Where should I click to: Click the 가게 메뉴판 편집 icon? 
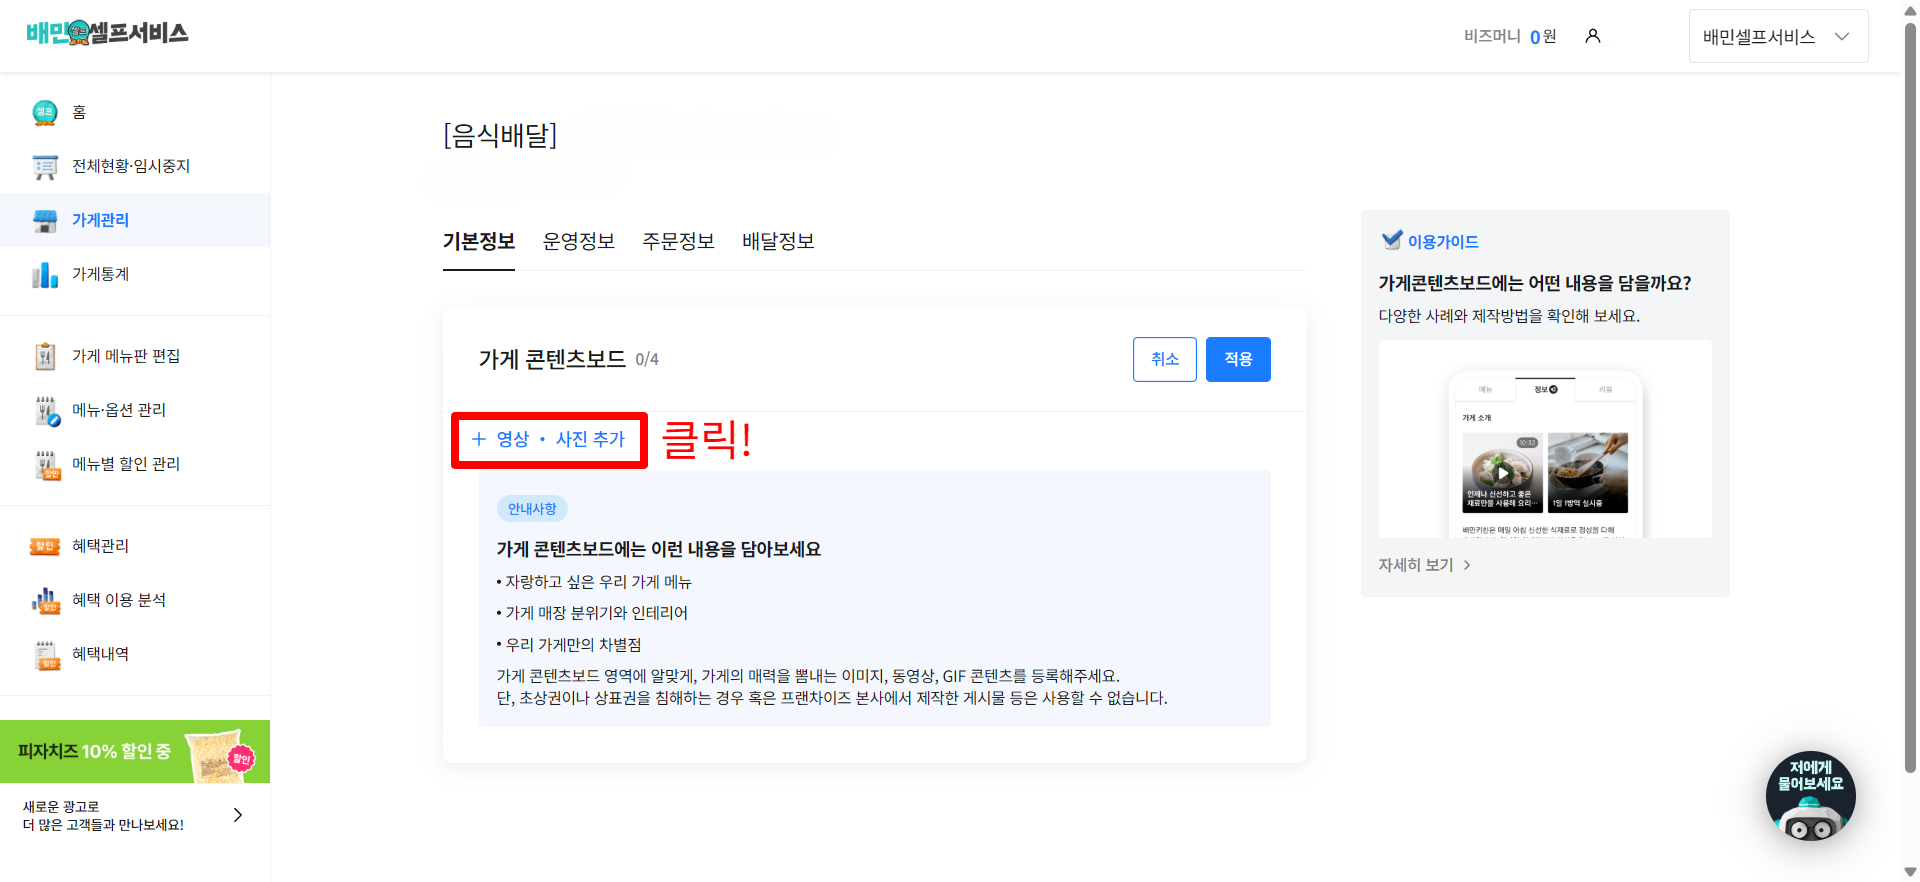[45, 356]
